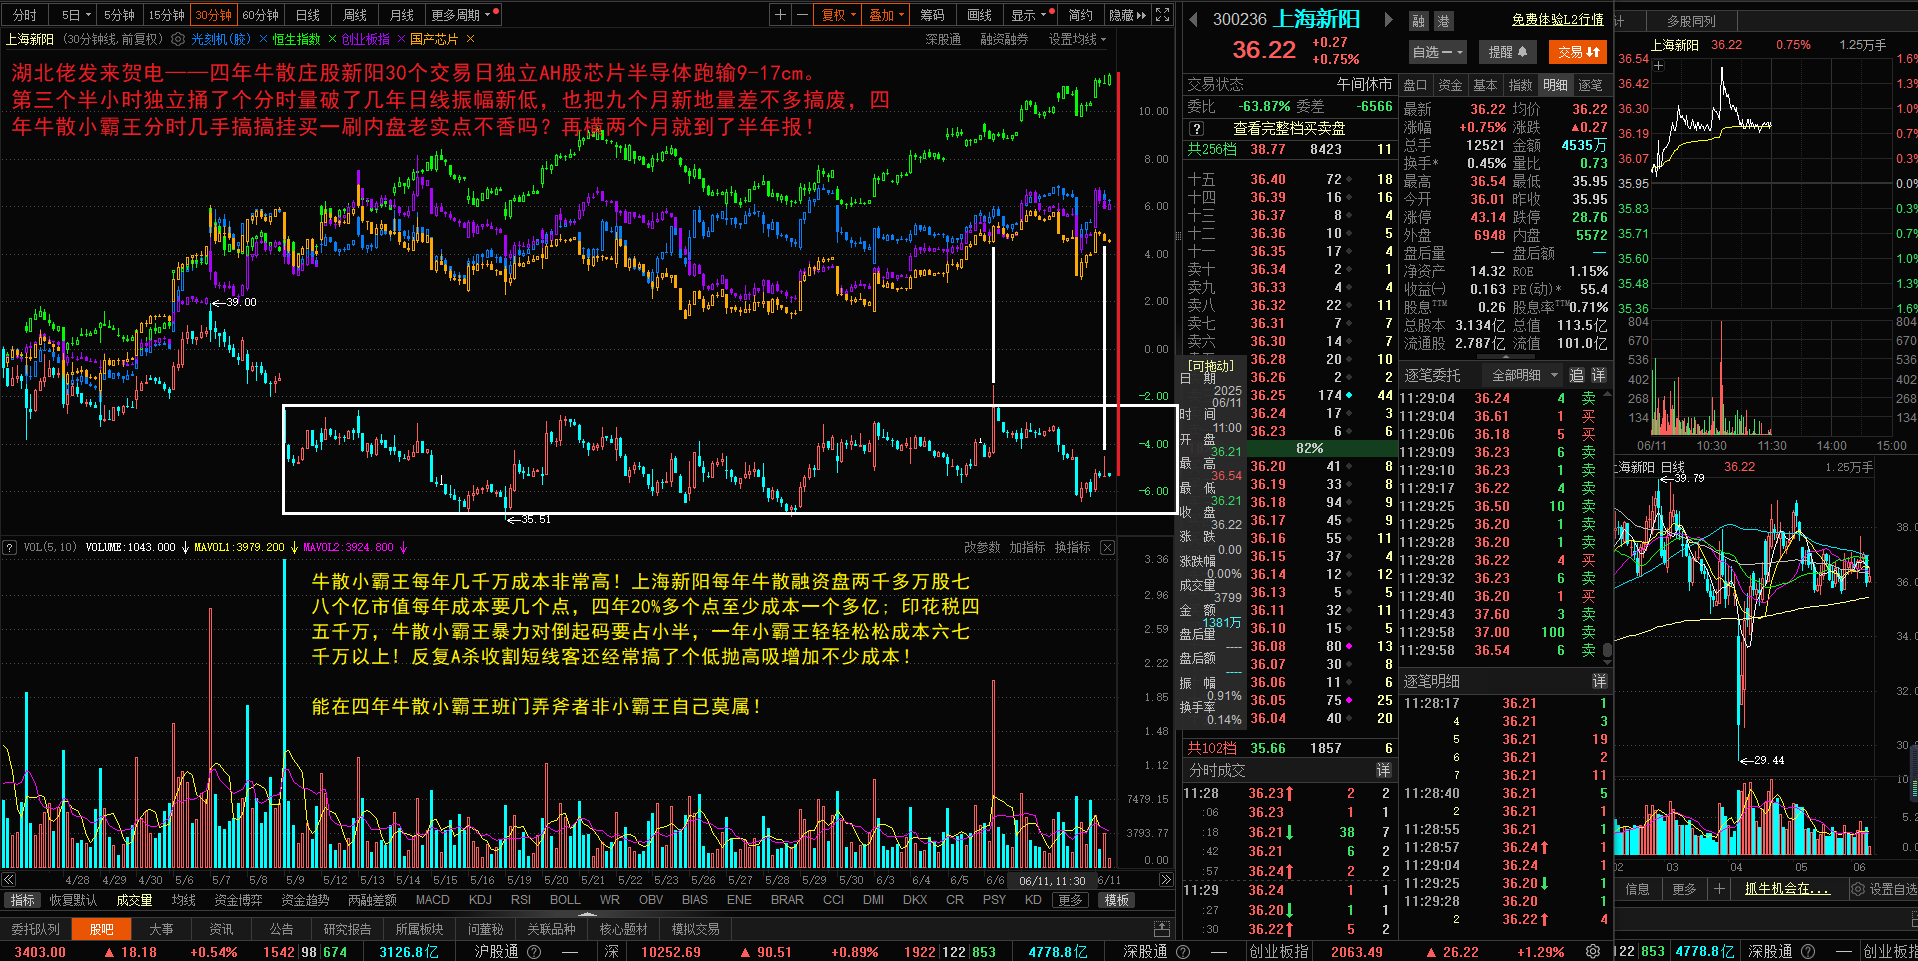Open 显示 display dropdown
The width and height of the screenshot is (1918, 961).
[x=1029, y=15]
